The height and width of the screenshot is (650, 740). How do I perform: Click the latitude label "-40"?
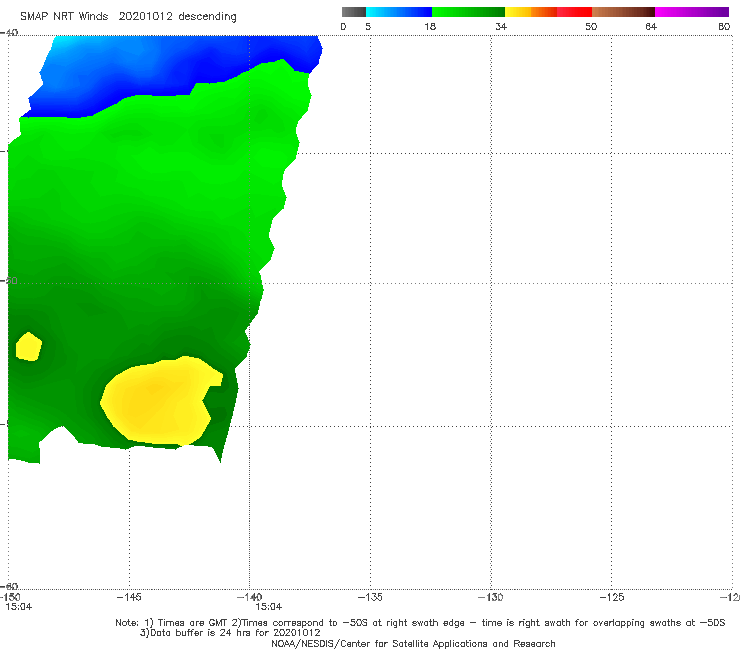pos(9,32)
